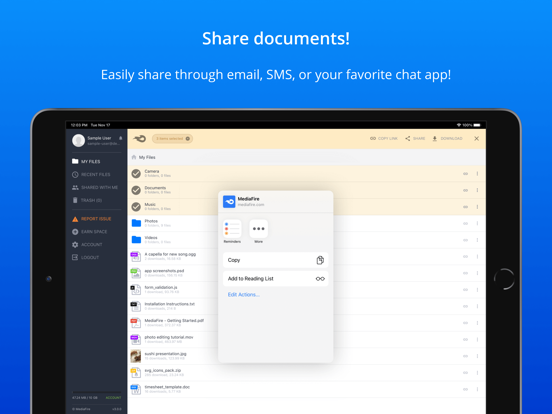The height and width of the screenshot is (414, 552).
Task: Click MediaFire header in share sheet
Action: click(x=276, y=202)
